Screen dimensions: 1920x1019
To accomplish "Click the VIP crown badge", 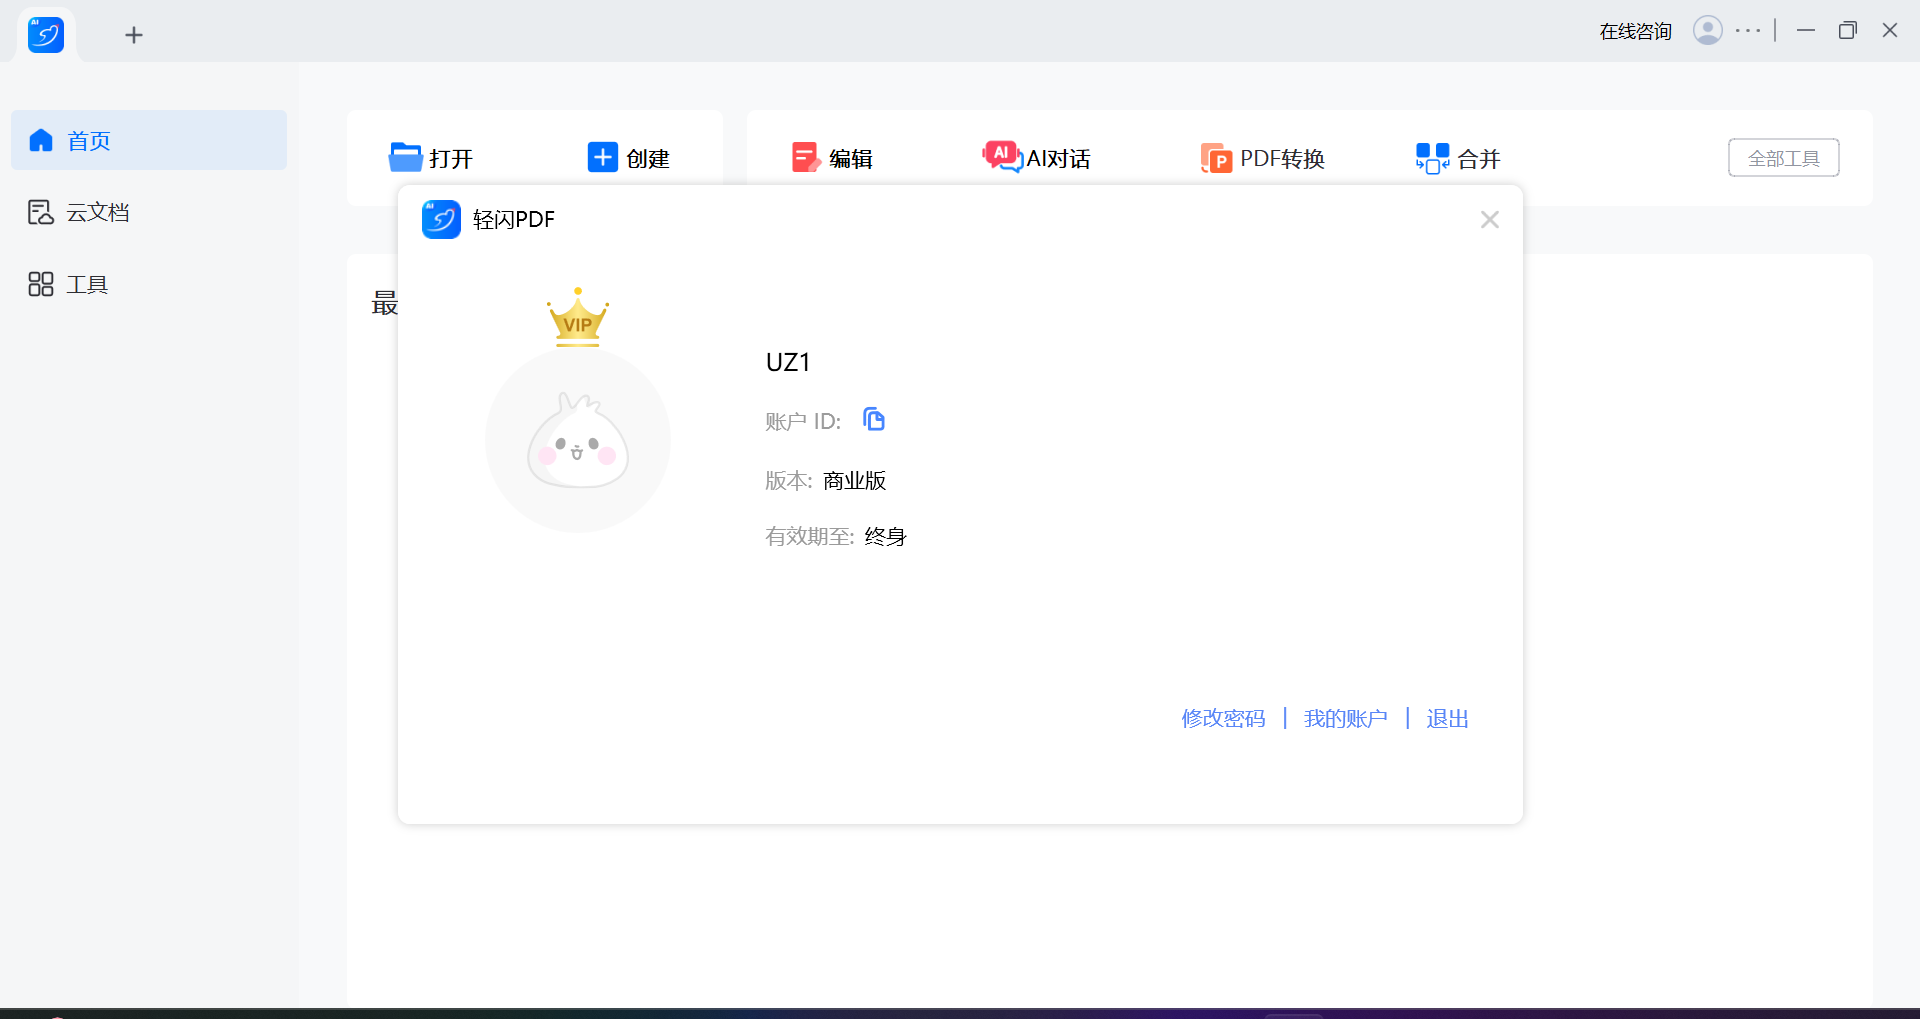I will point(578,317).
